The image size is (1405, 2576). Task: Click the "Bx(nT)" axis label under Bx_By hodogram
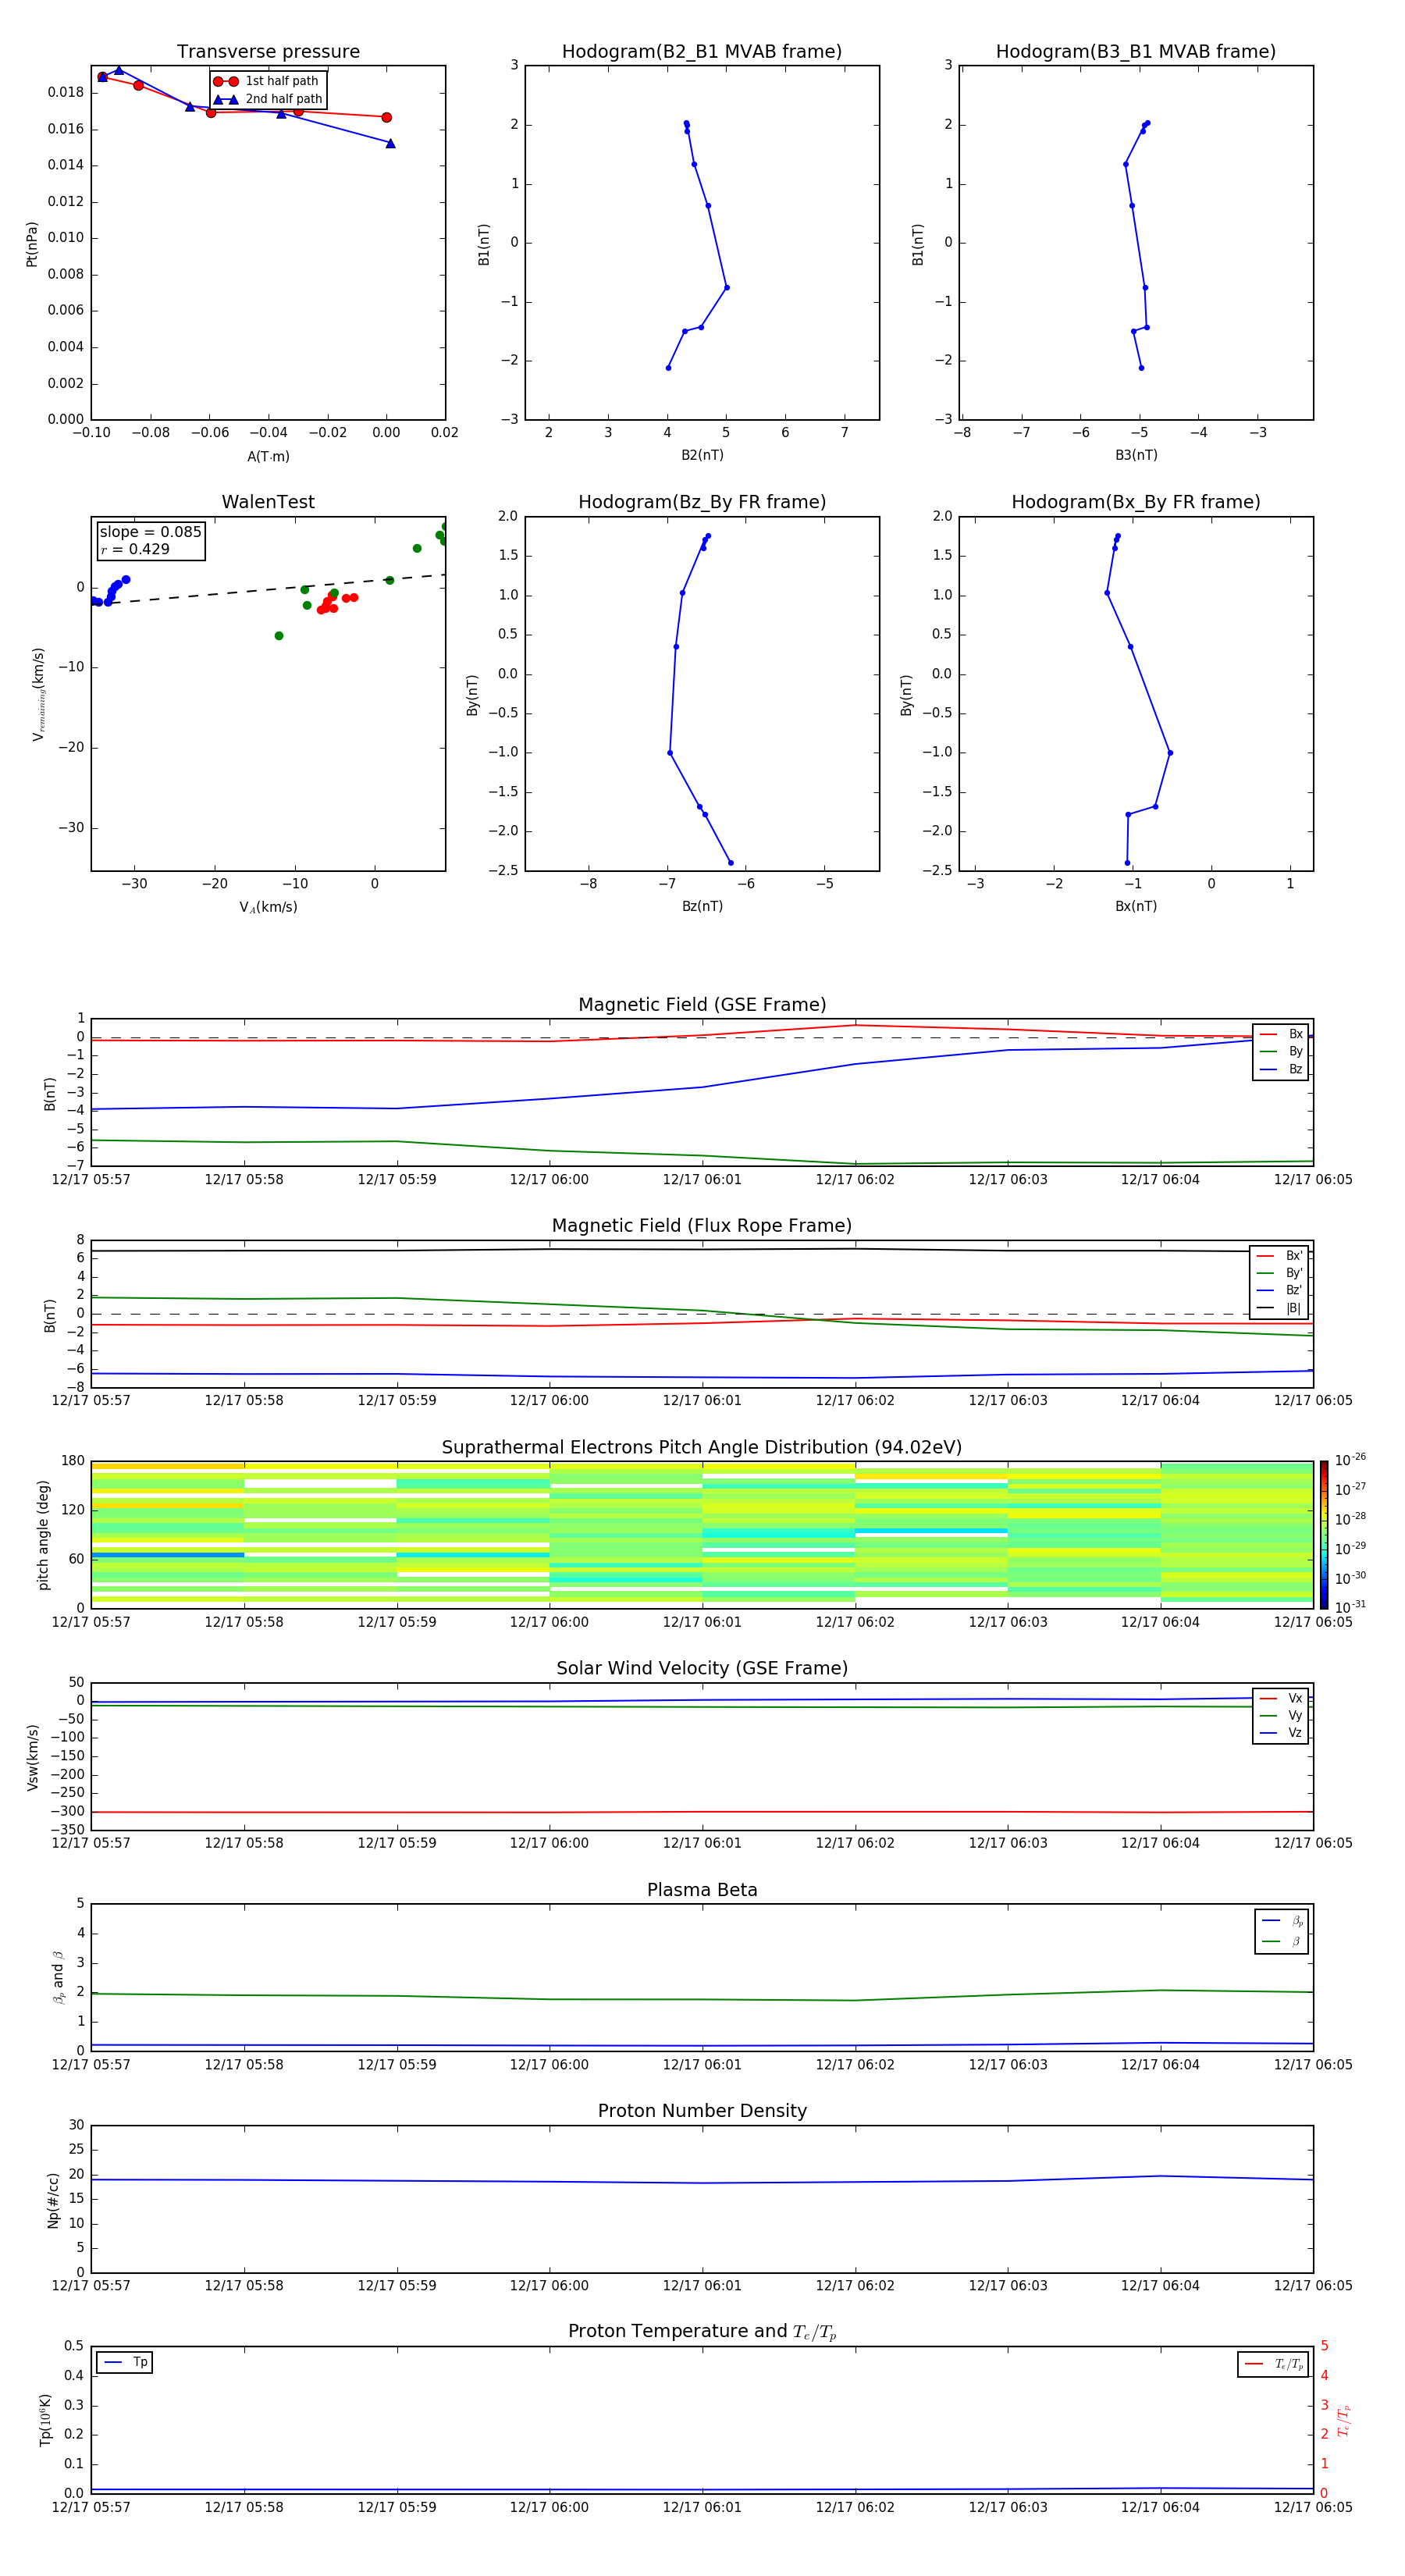coord(1136,907)
